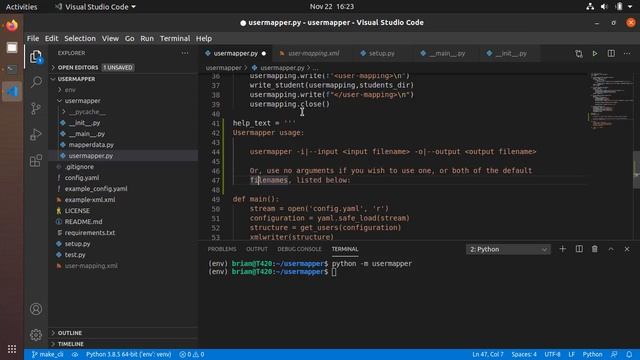
Task: Open the Run and Debug view
Action: 36,134
